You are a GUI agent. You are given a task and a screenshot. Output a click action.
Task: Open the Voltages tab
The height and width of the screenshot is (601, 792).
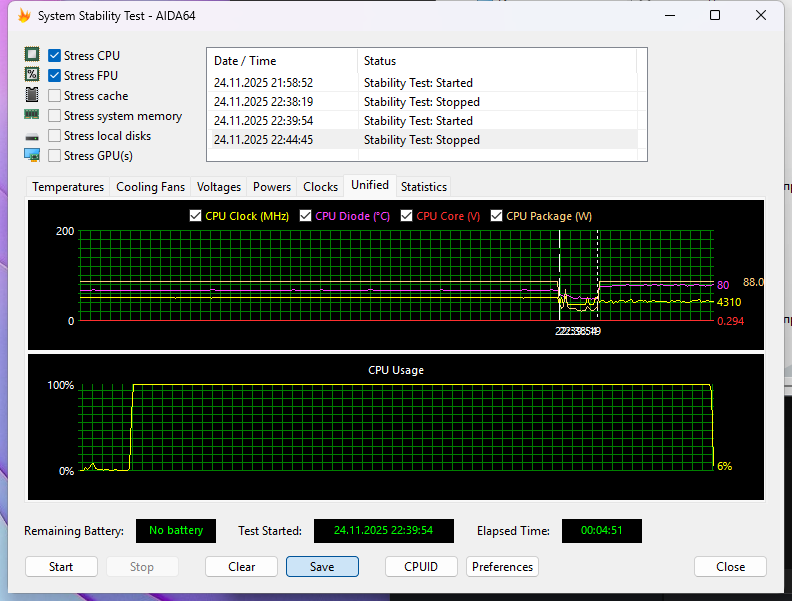[219, 187]
